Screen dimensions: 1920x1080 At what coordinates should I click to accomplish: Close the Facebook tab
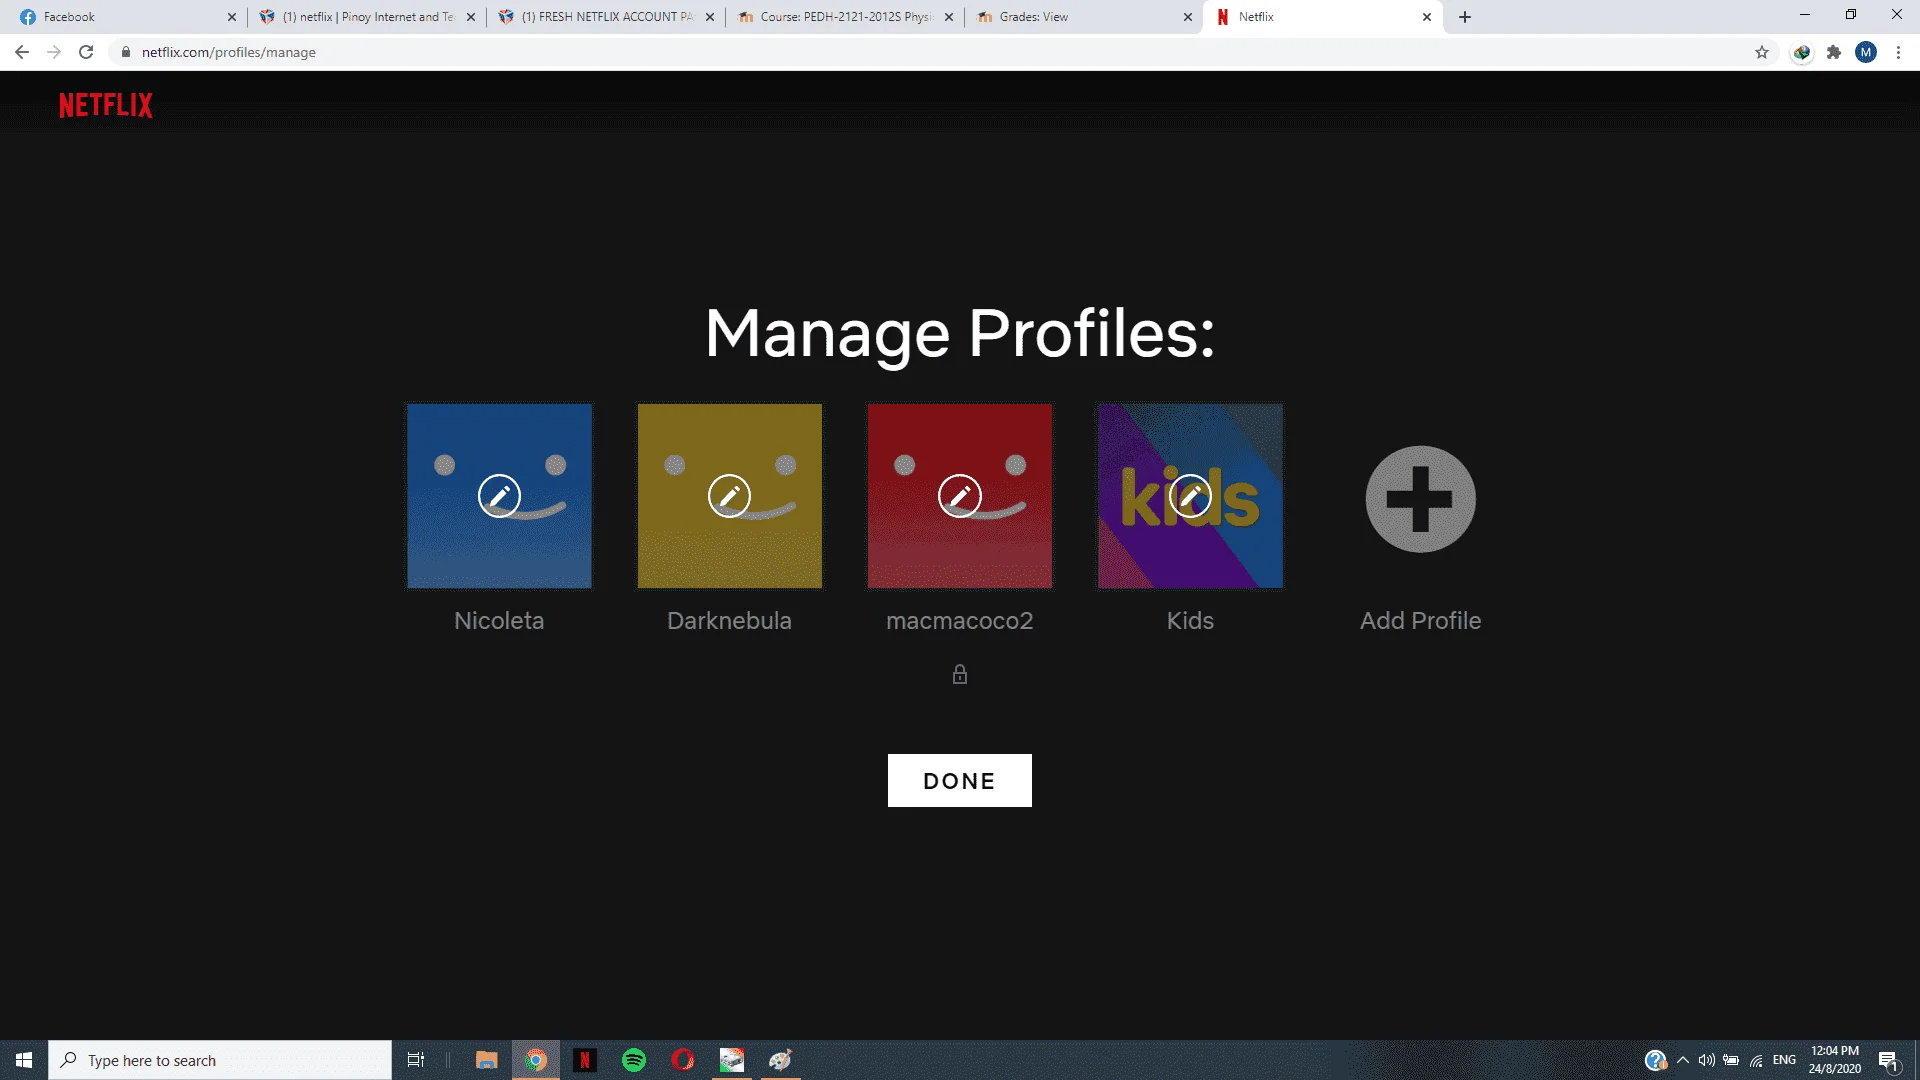[232, 17]
